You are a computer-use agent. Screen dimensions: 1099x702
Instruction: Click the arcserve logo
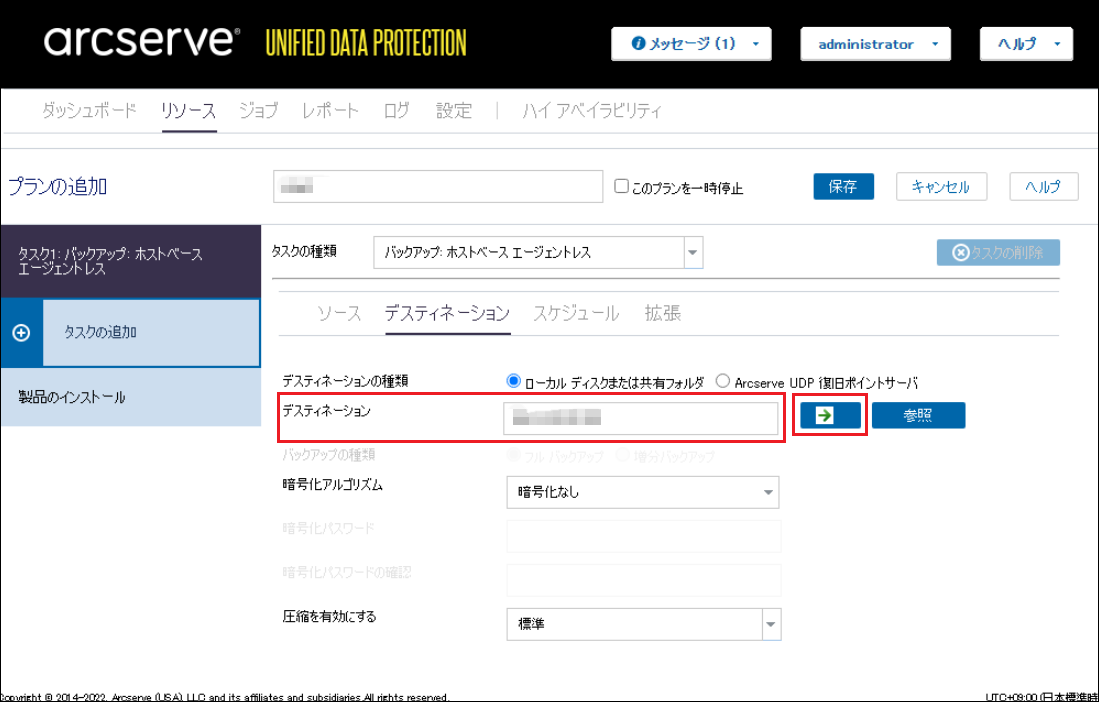(142, 42)
